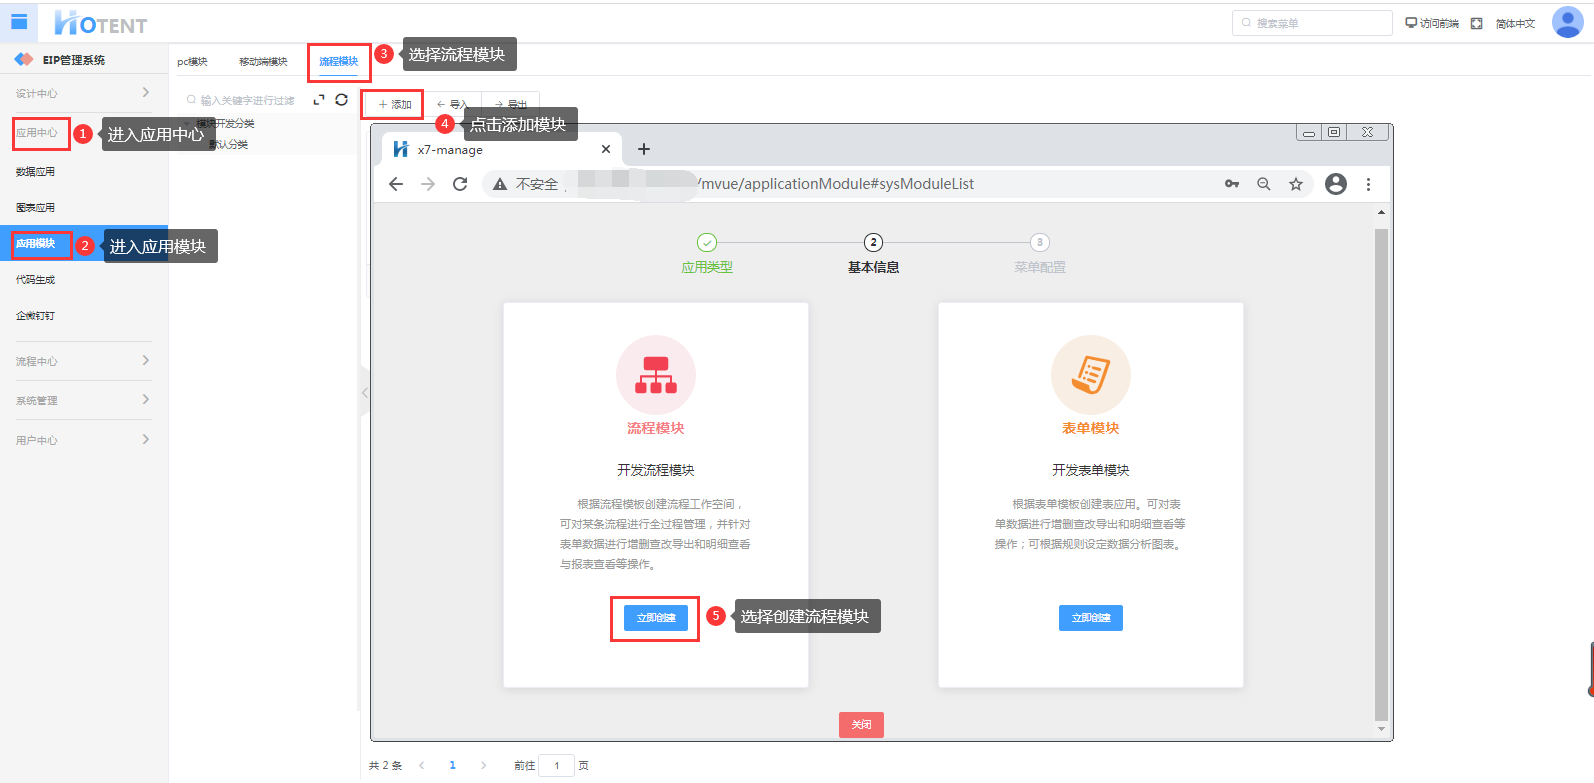The height and width of the screenshot is (783, 1594).
Task: Select pagination page 1
Action: point(453,766)
